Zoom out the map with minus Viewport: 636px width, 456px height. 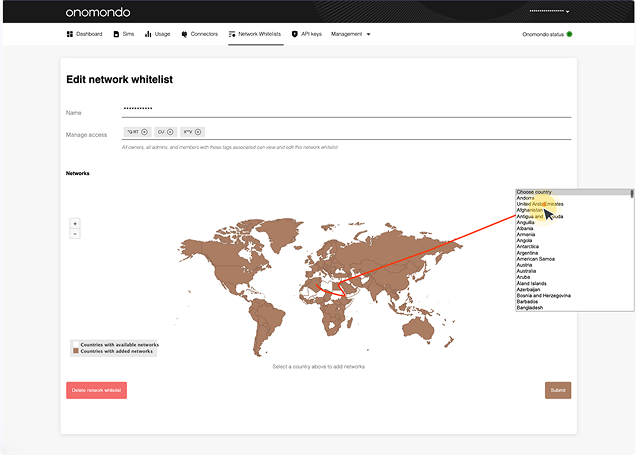point(75,234)
